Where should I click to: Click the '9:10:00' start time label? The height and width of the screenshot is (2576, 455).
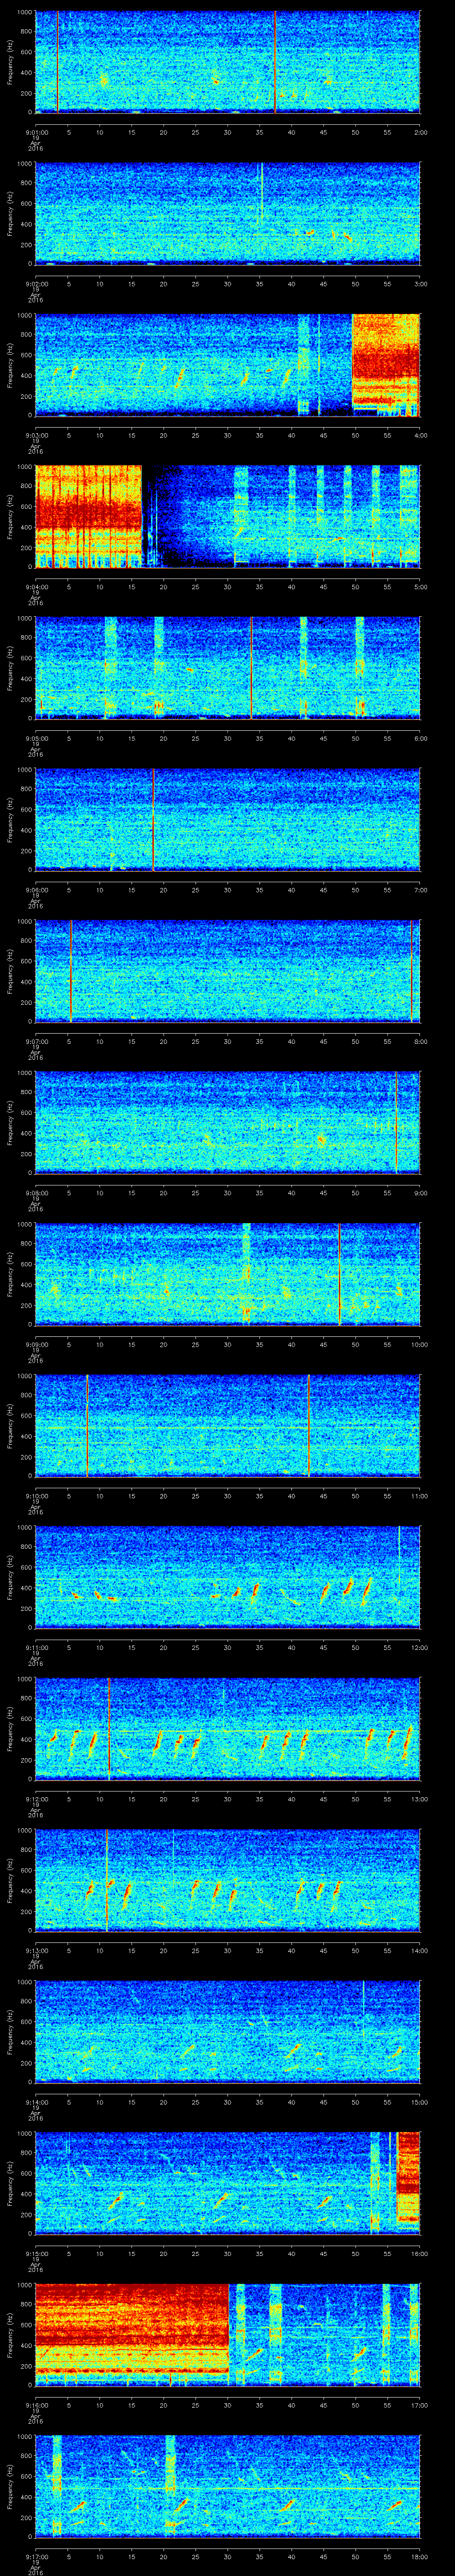click(36, 1495)
